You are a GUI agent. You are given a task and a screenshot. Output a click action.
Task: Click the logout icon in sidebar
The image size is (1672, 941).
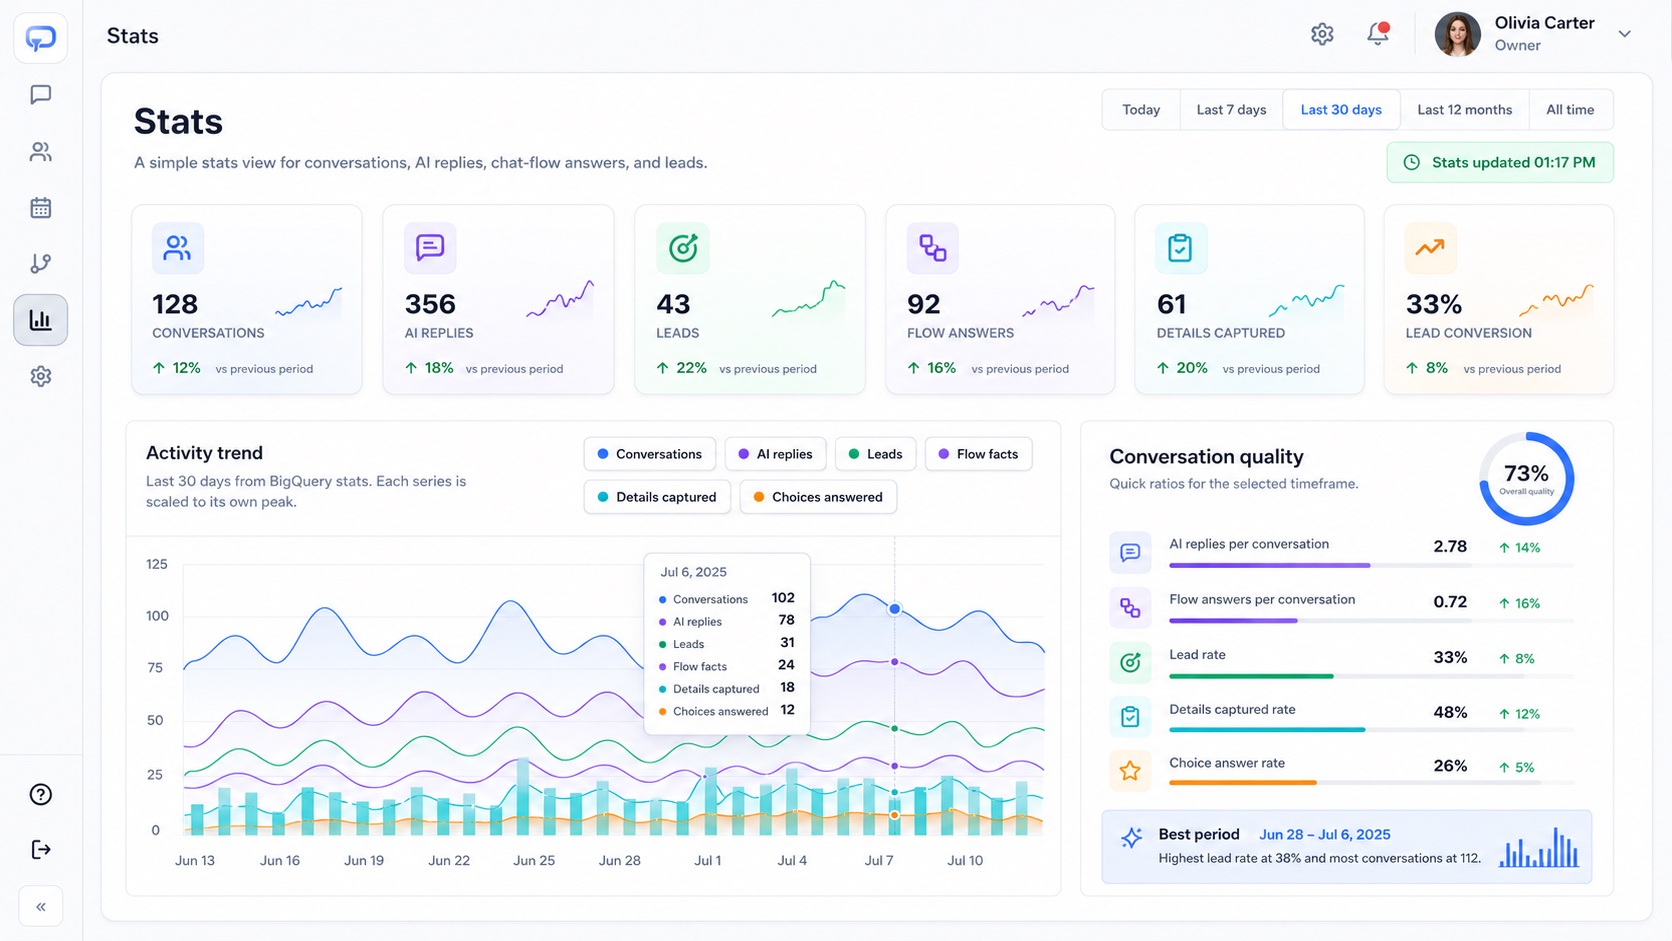point(40,849)
